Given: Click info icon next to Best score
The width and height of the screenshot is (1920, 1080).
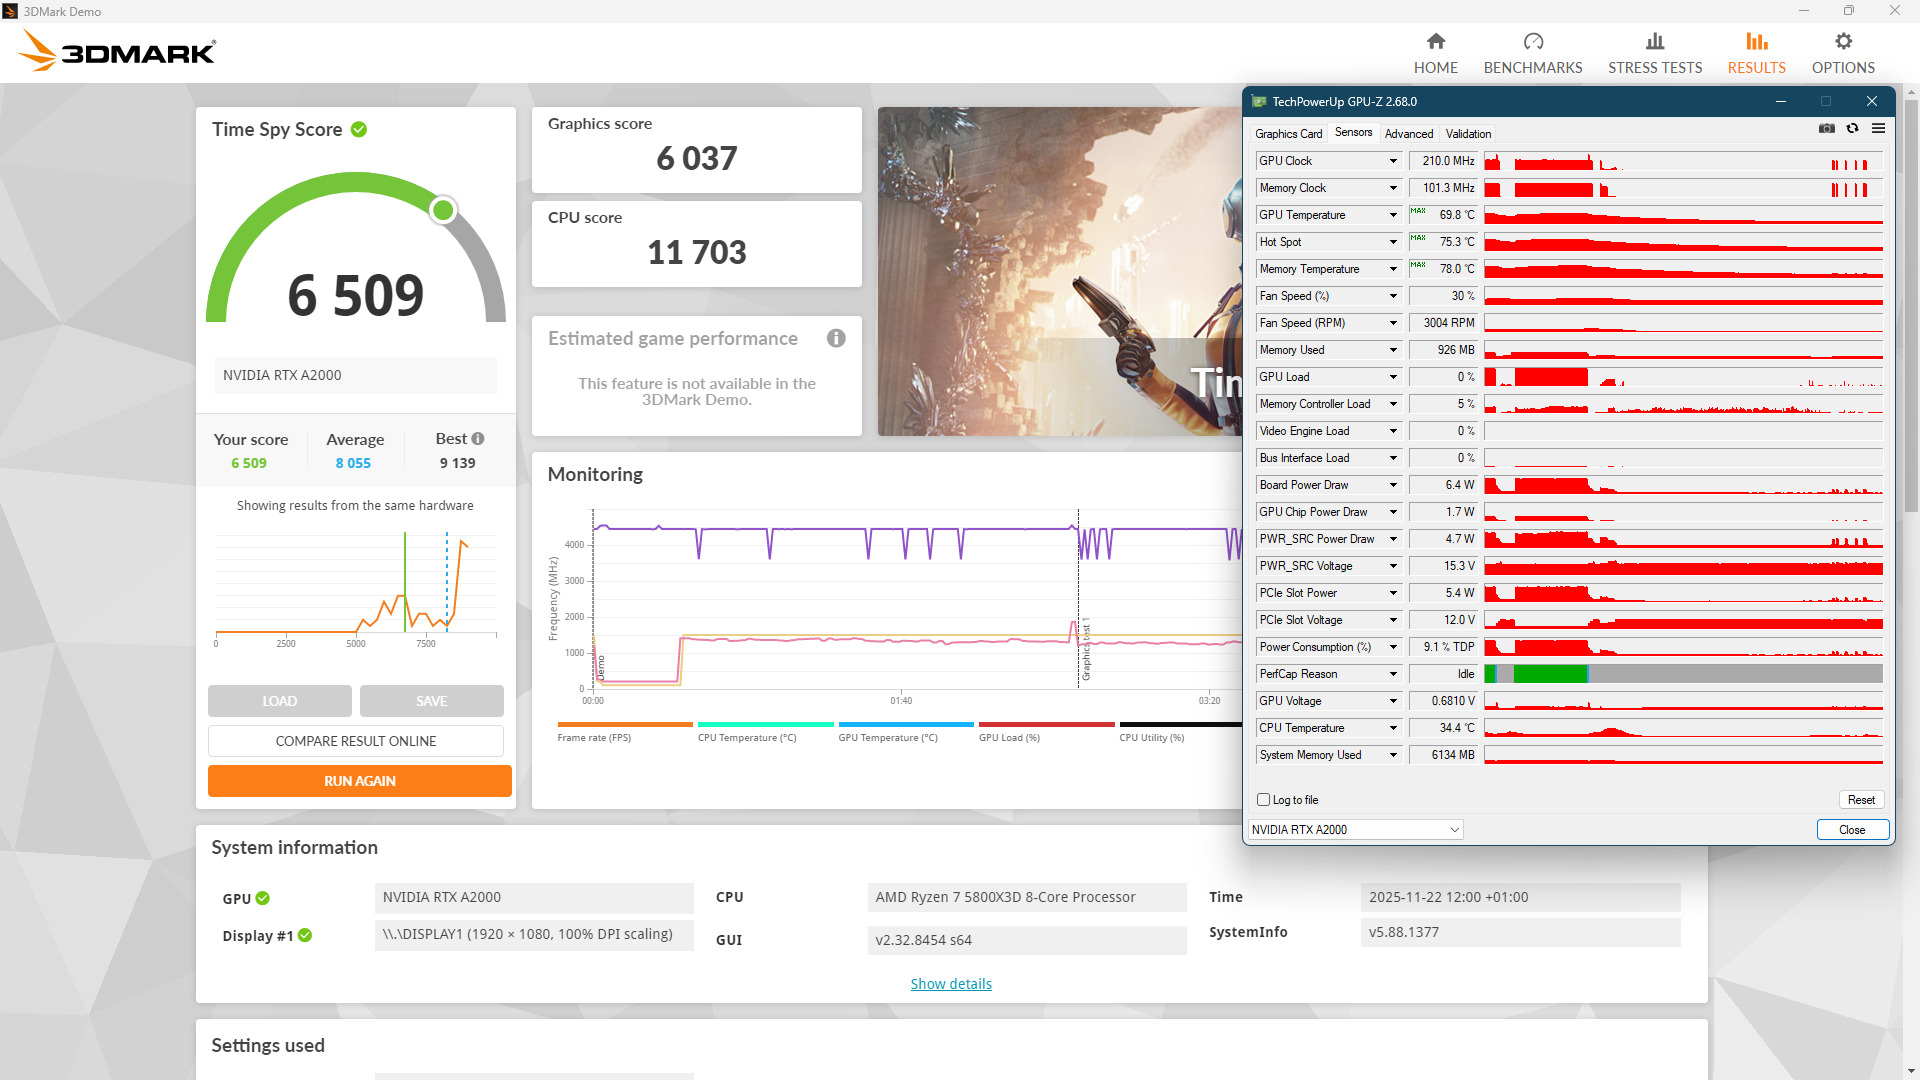Looking at the screenshot, I should (478, 439).
